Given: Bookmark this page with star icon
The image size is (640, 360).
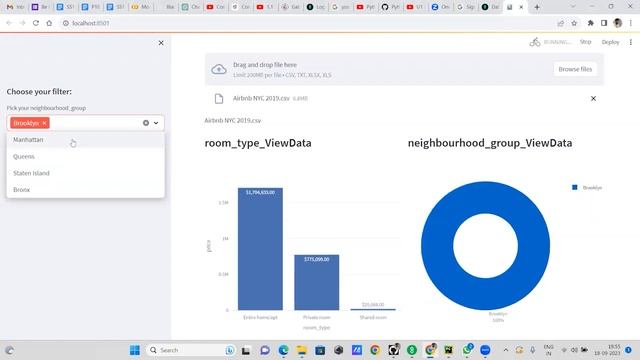Looking at the screenshot, I should pyautogui.click(x=574, y=23).
